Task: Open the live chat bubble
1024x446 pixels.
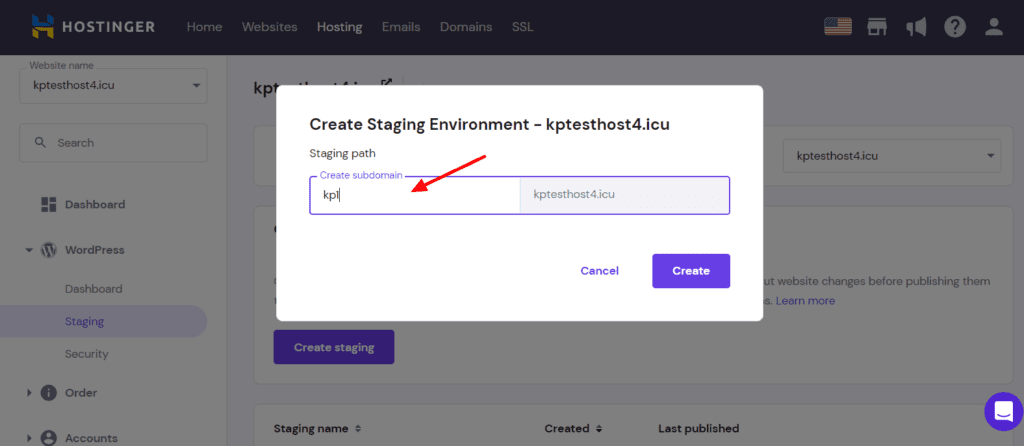Action: (x=1003, y=411)
